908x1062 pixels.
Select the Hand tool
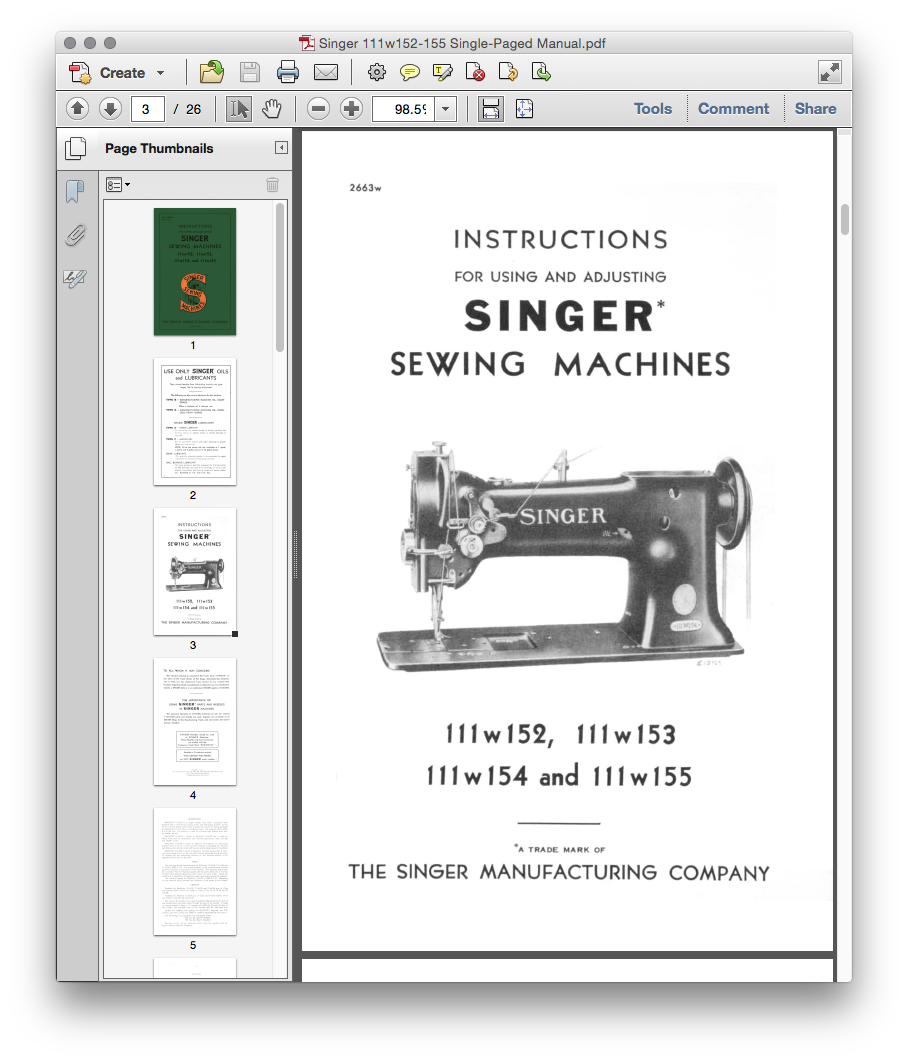[271, 108]
